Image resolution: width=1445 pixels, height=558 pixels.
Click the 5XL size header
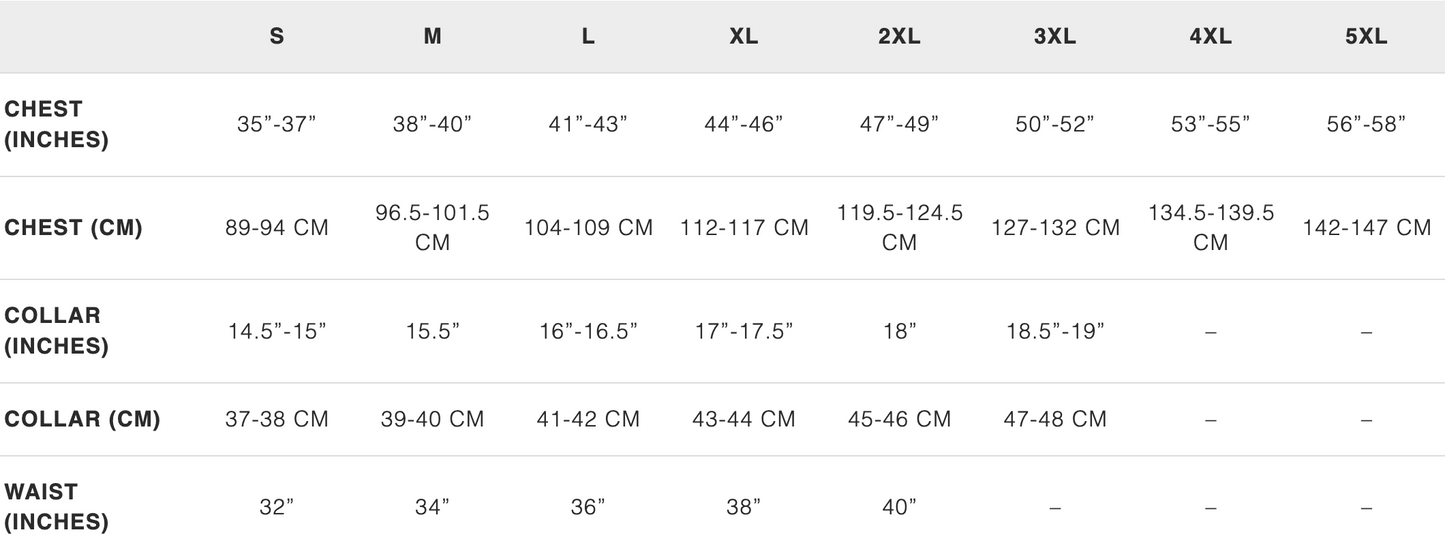1366,36
